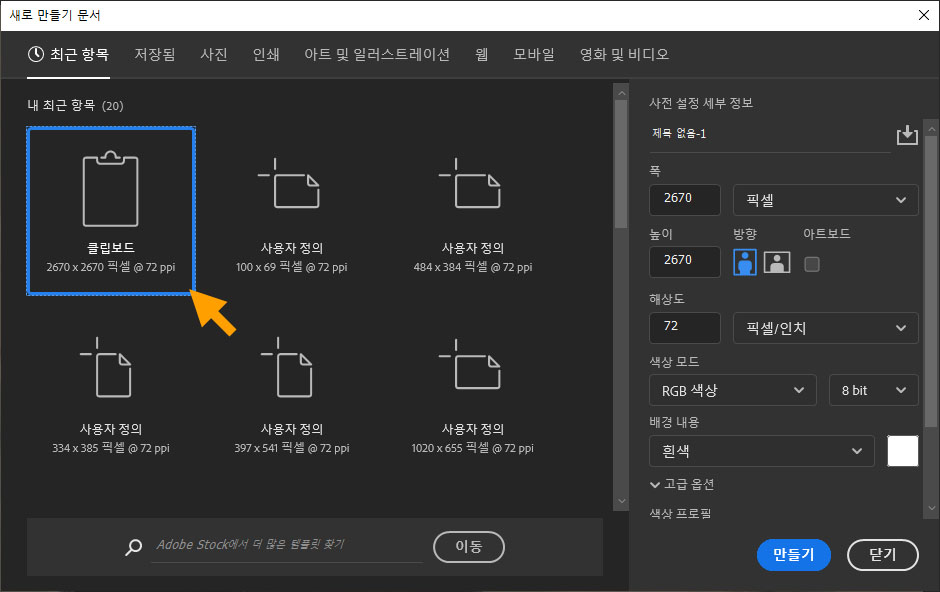Open the resolution 픽셀/인치 dropdown

tap(825, 327)
